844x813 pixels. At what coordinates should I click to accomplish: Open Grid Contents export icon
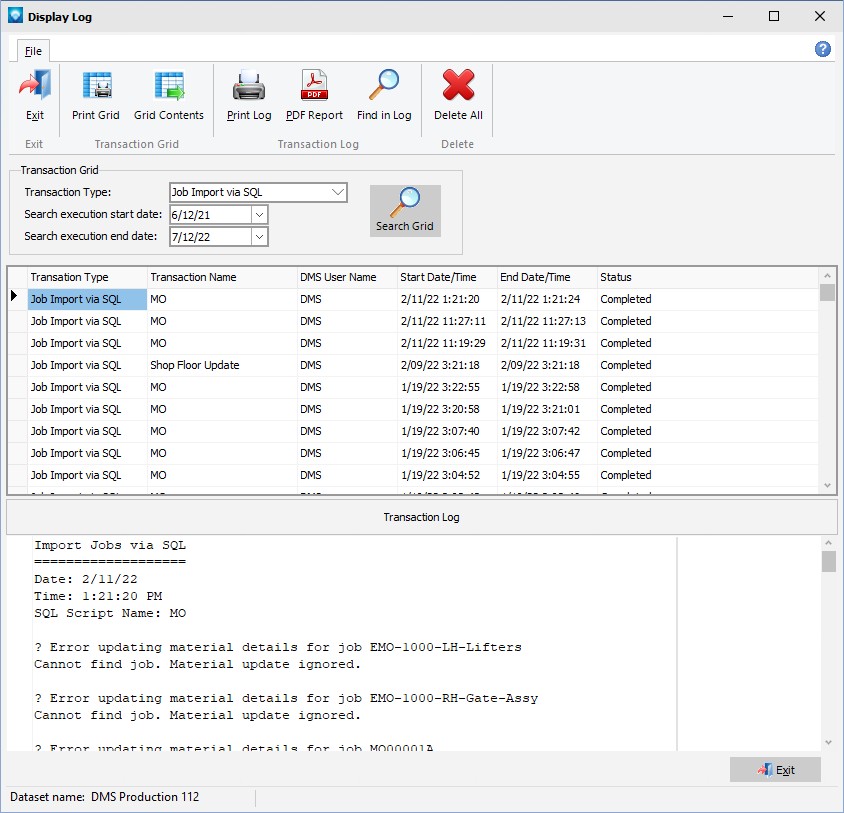click(x=169, y=86)
